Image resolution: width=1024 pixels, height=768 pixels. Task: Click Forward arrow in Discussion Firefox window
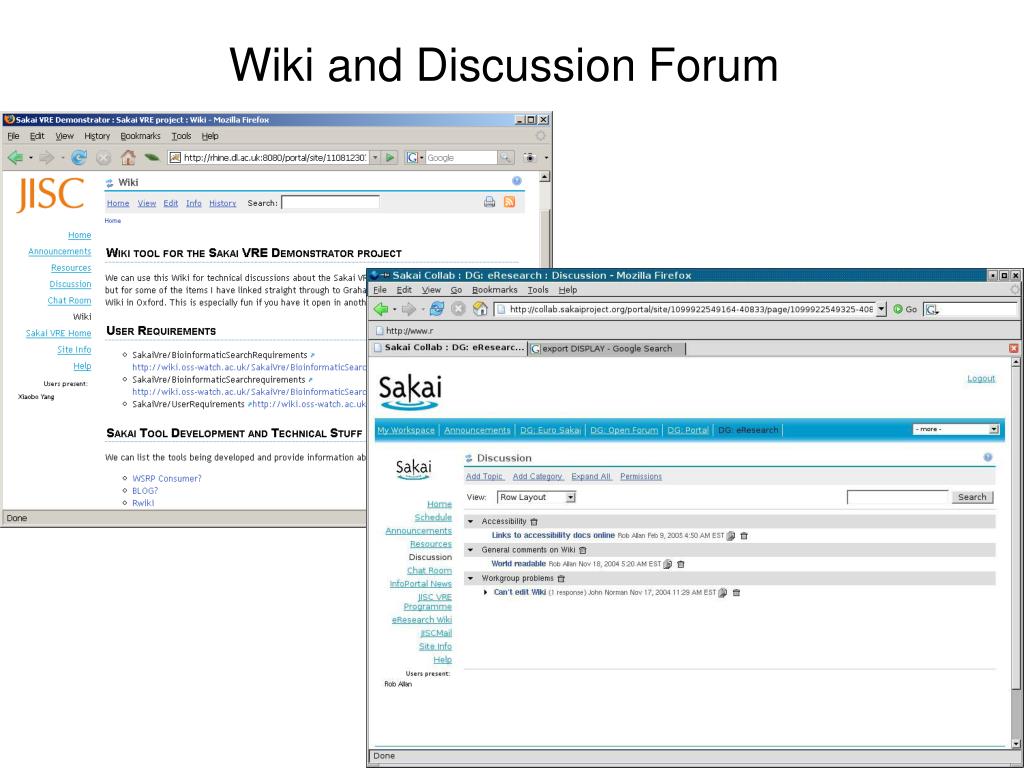point(409,309)
